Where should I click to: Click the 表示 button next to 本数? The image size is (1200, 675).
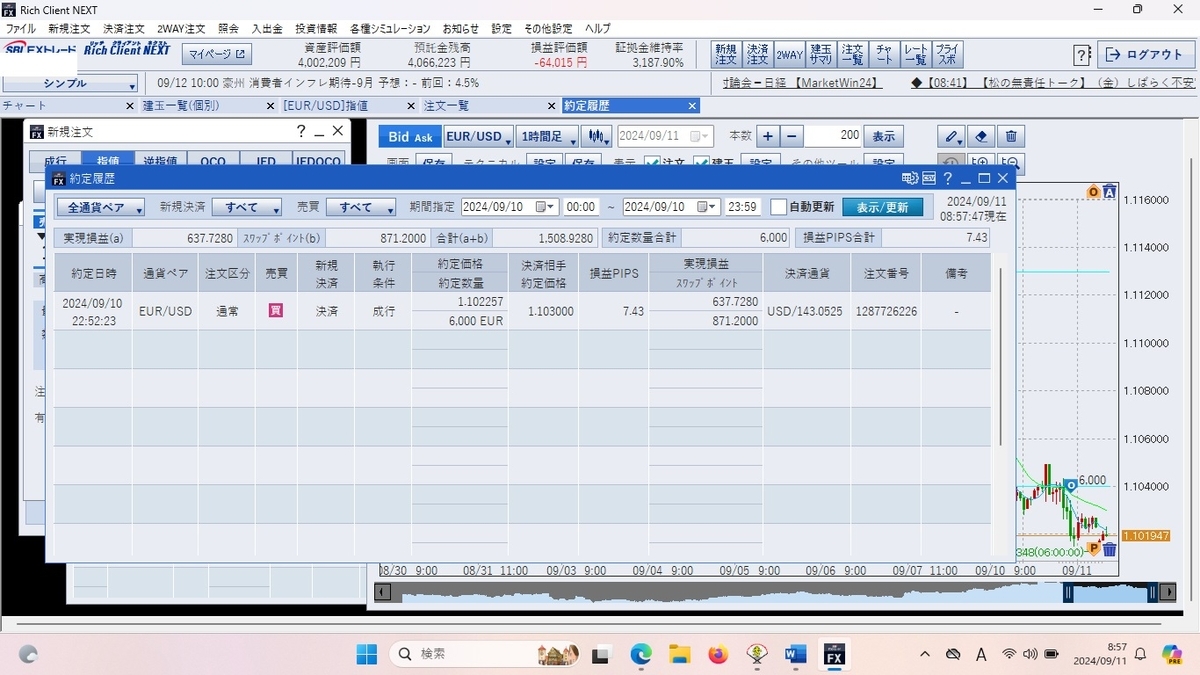tap(883, 136)
